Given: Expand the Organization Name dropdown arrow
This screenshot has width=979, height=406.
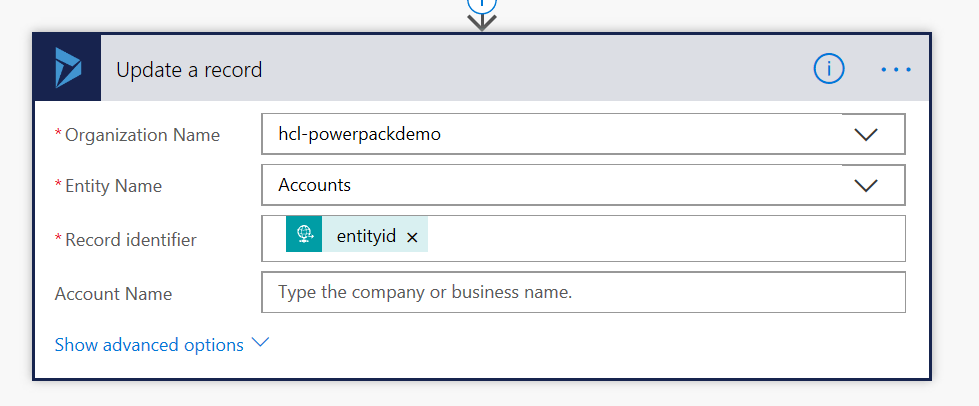Looking at the screenshot, I should pyautogui.click(x=865, y=134).
